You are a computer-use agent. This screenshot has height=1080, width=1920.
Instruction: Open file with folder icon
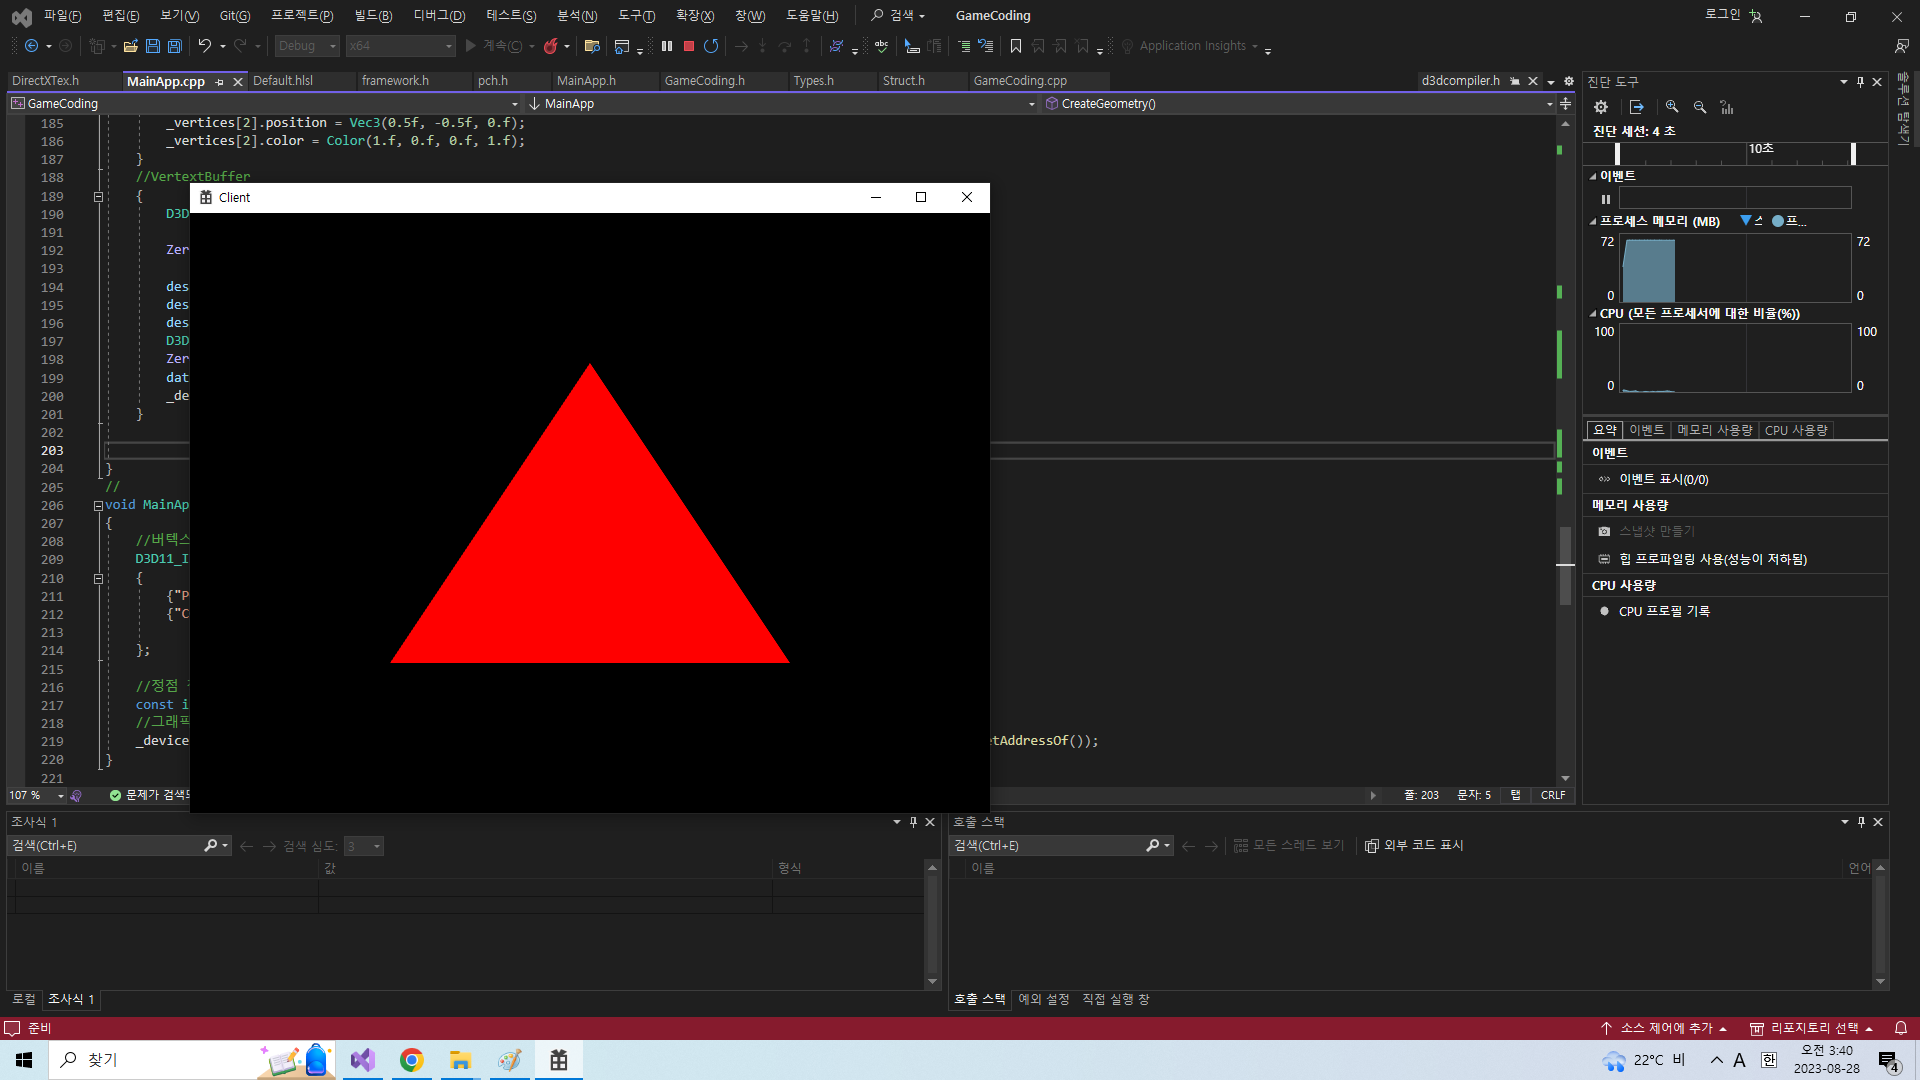click(131, 46)
